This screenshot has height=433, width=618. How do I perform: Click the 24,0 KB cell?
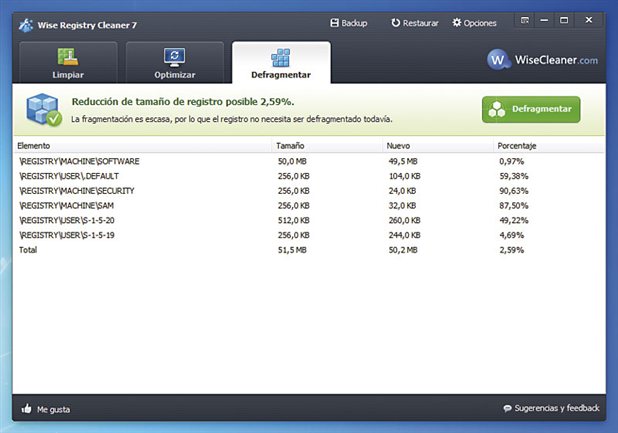[402, 191]
